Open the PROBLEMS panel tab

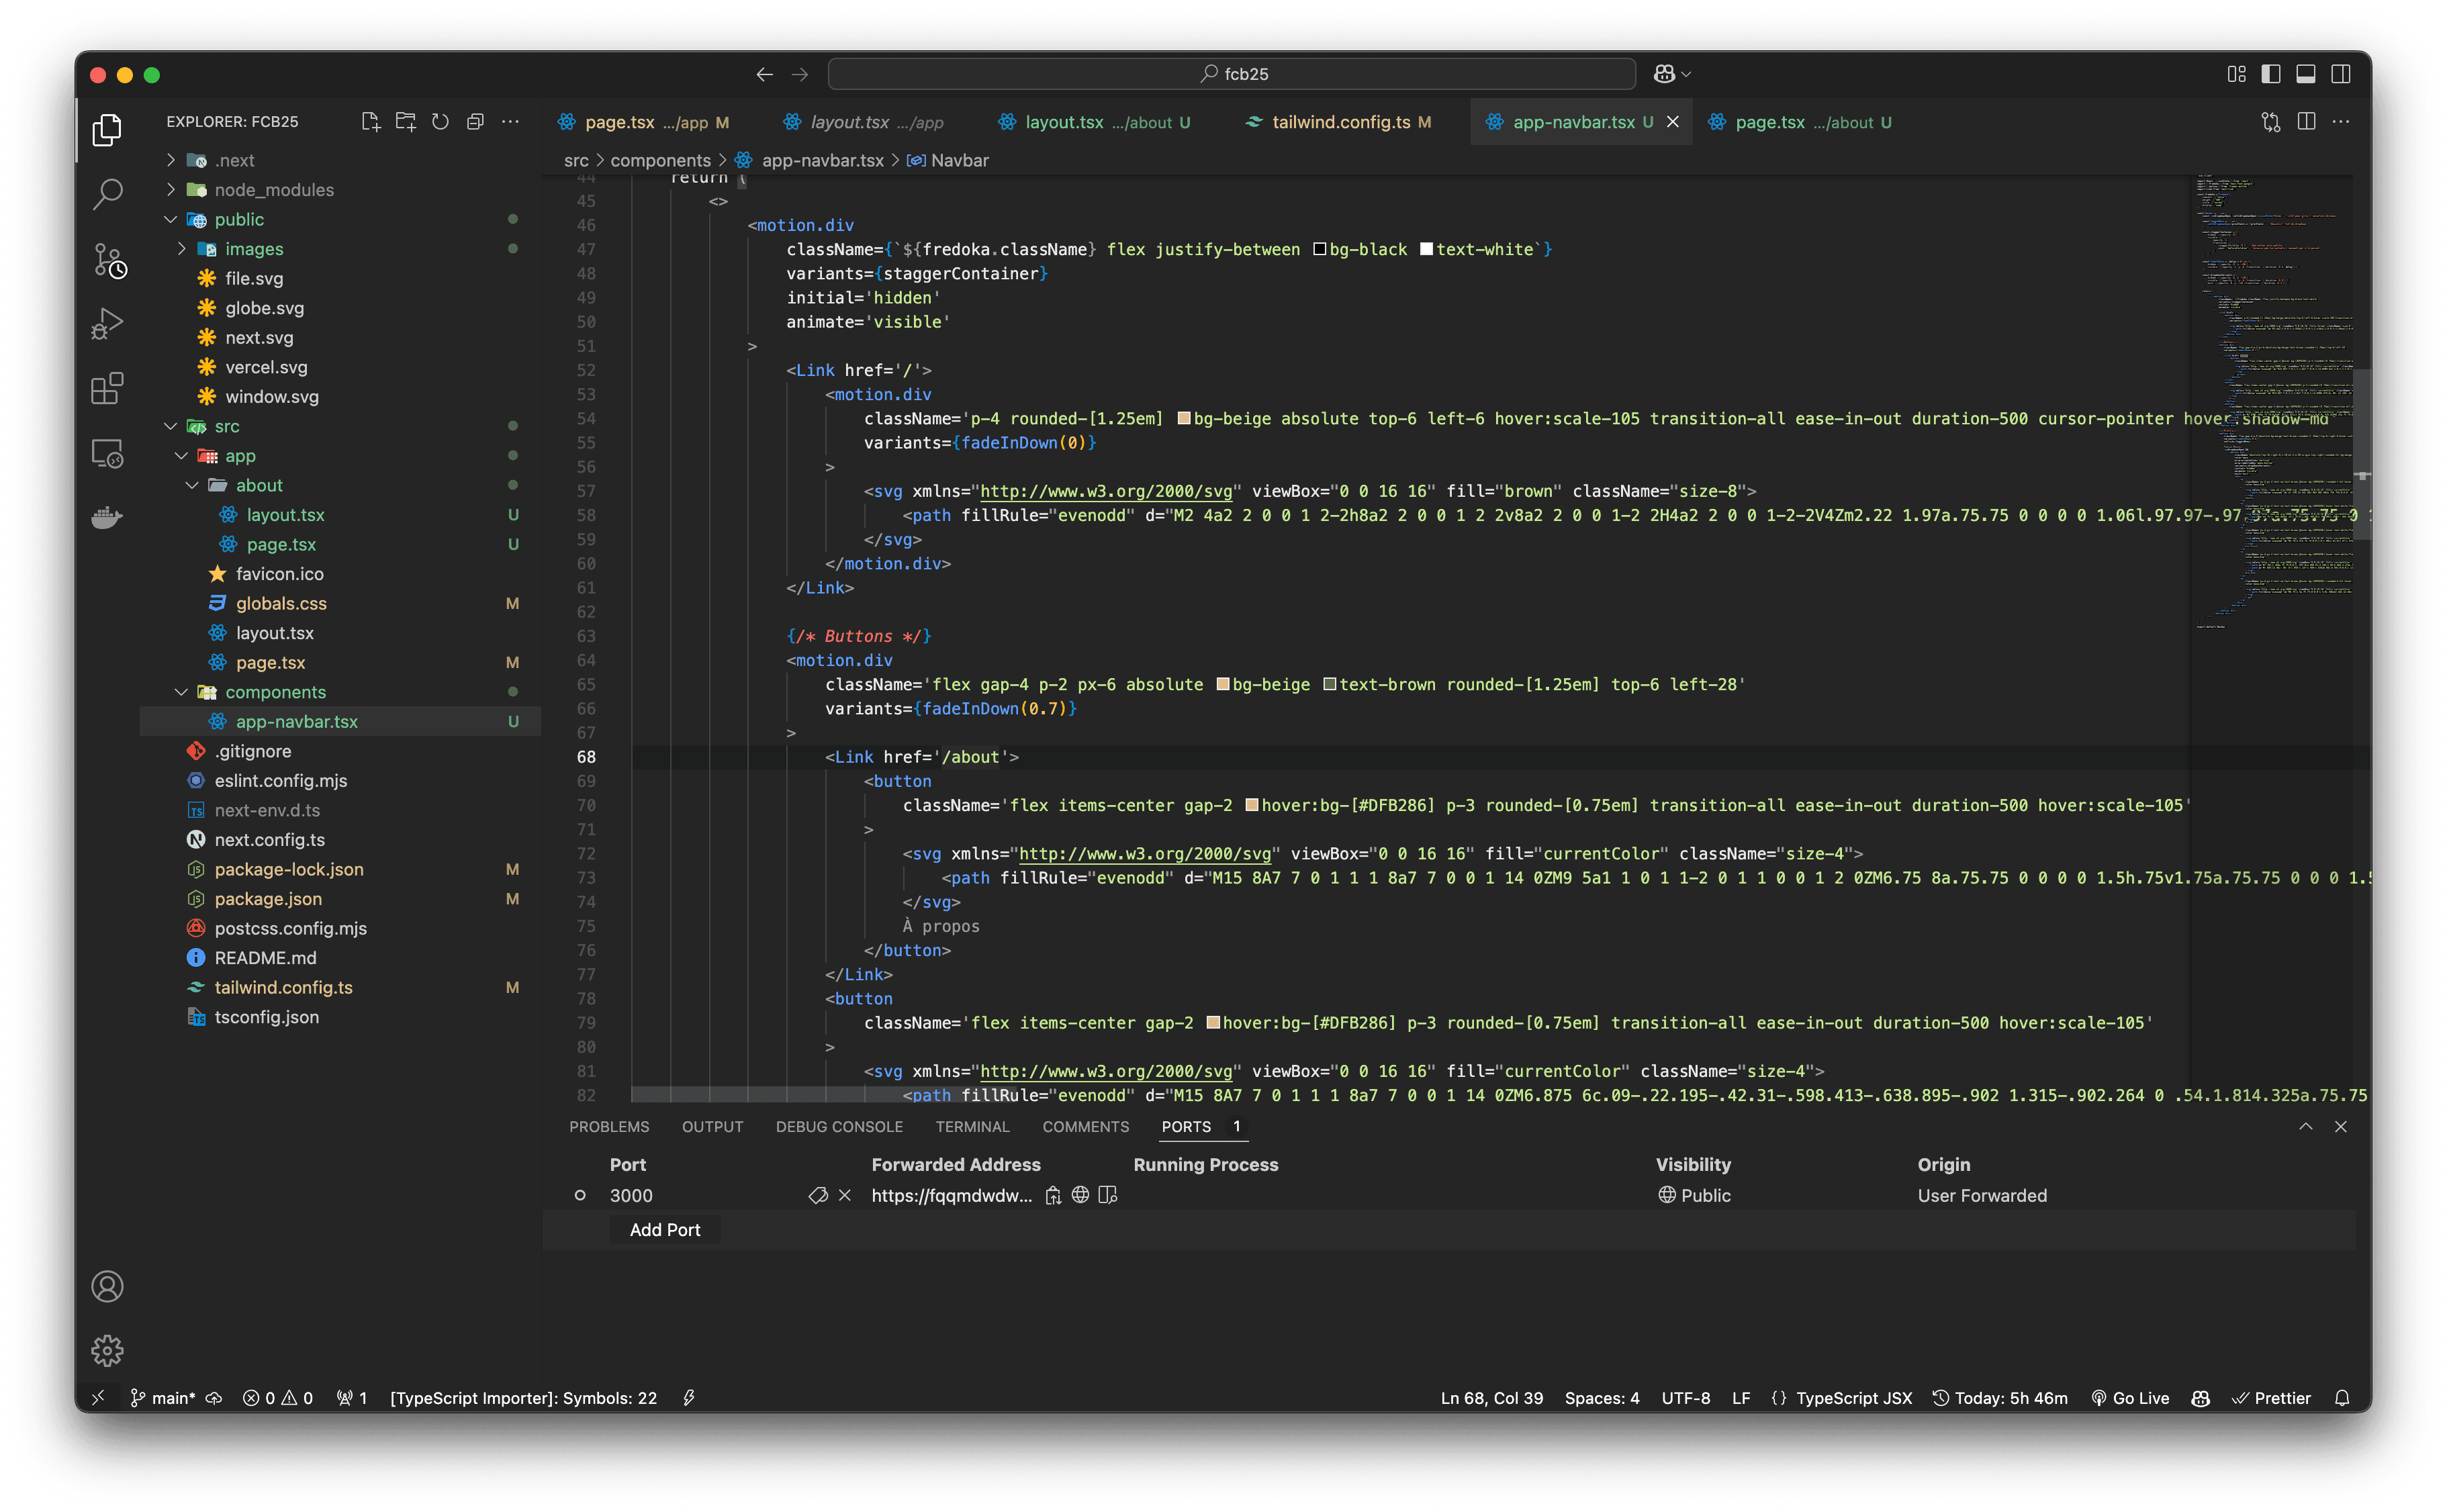tap(609, 1127)
